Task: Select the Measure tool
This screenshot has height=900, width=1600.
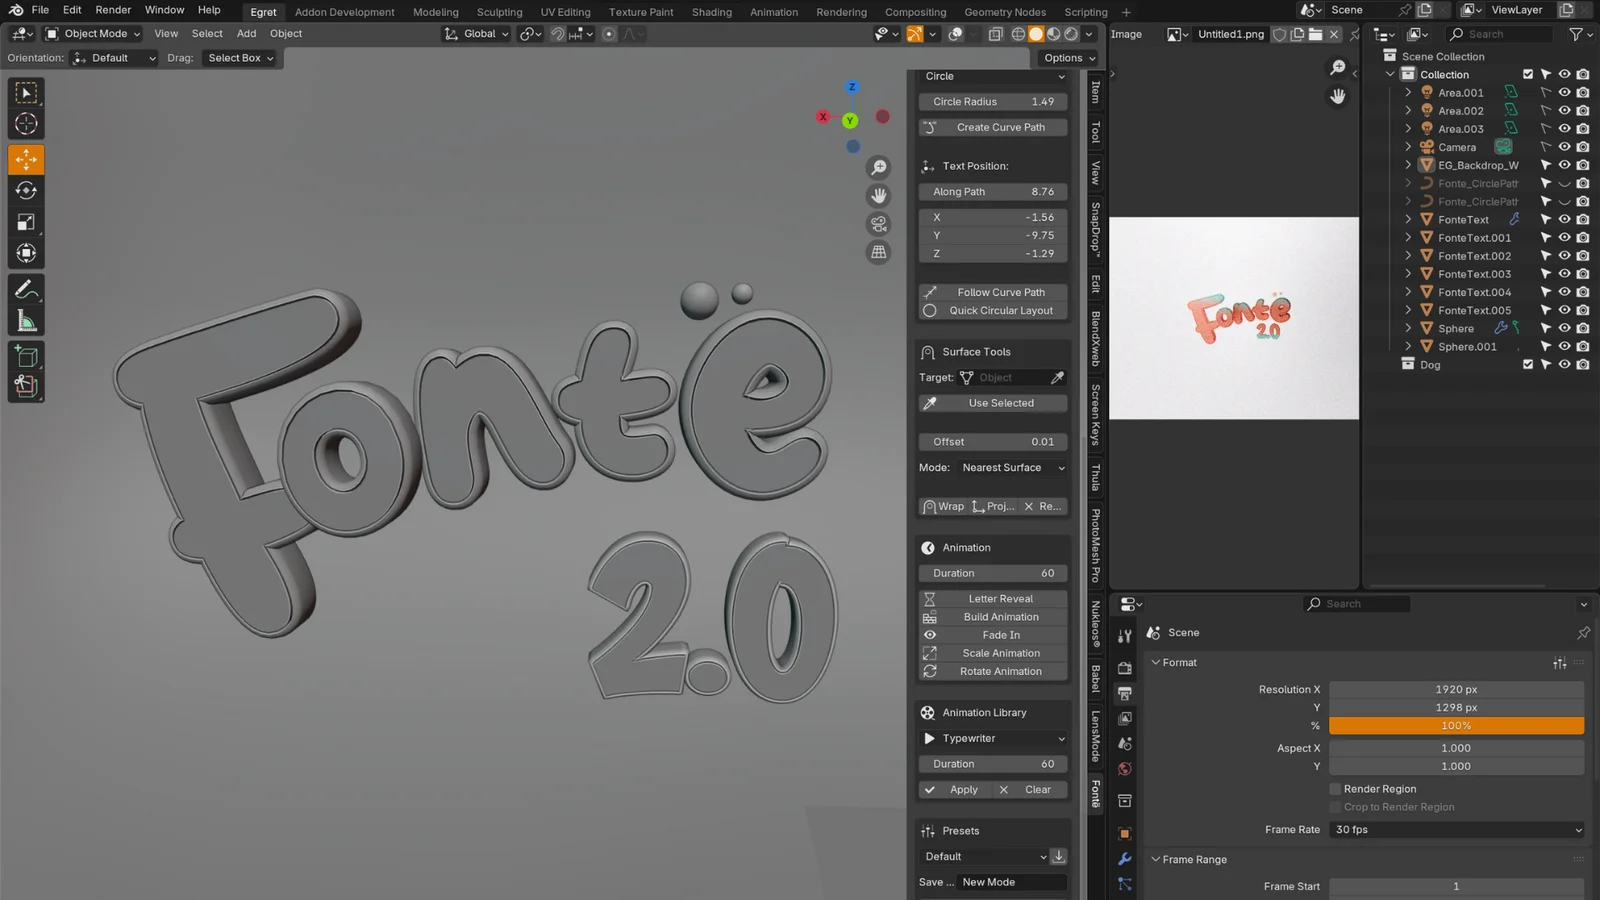Action: pyautogui.click(x=26, y=320)
